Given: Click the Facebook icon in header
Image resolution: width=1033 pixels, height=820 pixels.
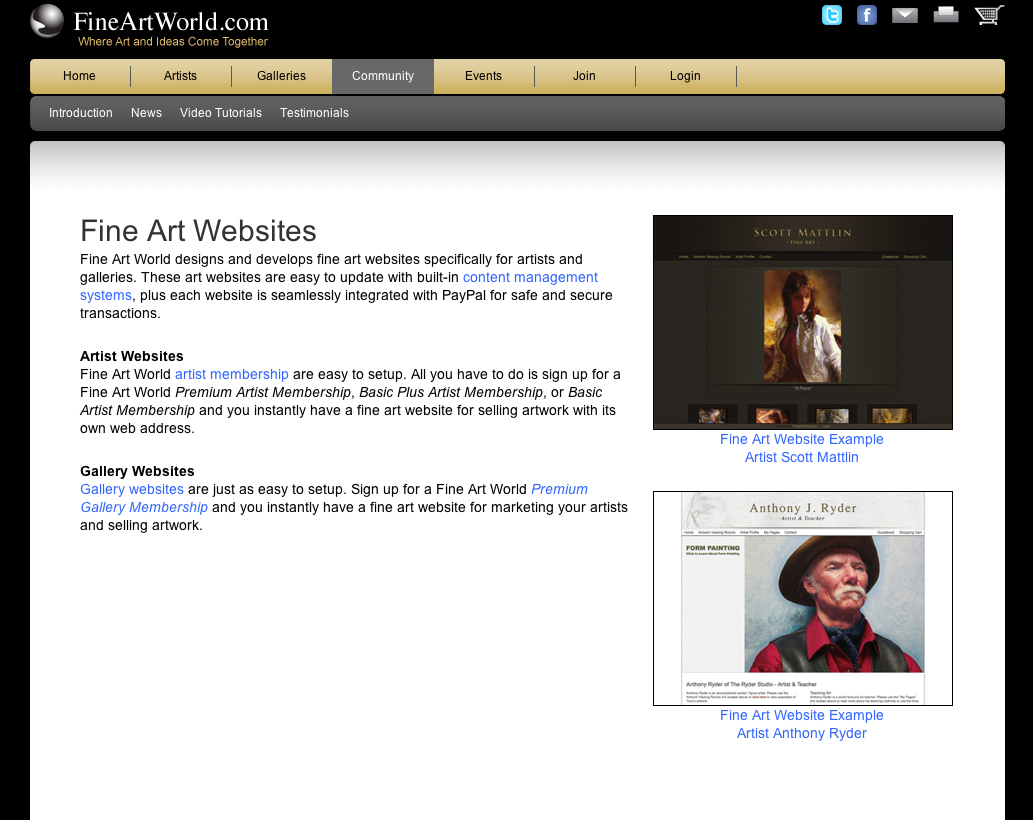Looking at the screenshot, I should pyautogui.click(x=866, y=15).
